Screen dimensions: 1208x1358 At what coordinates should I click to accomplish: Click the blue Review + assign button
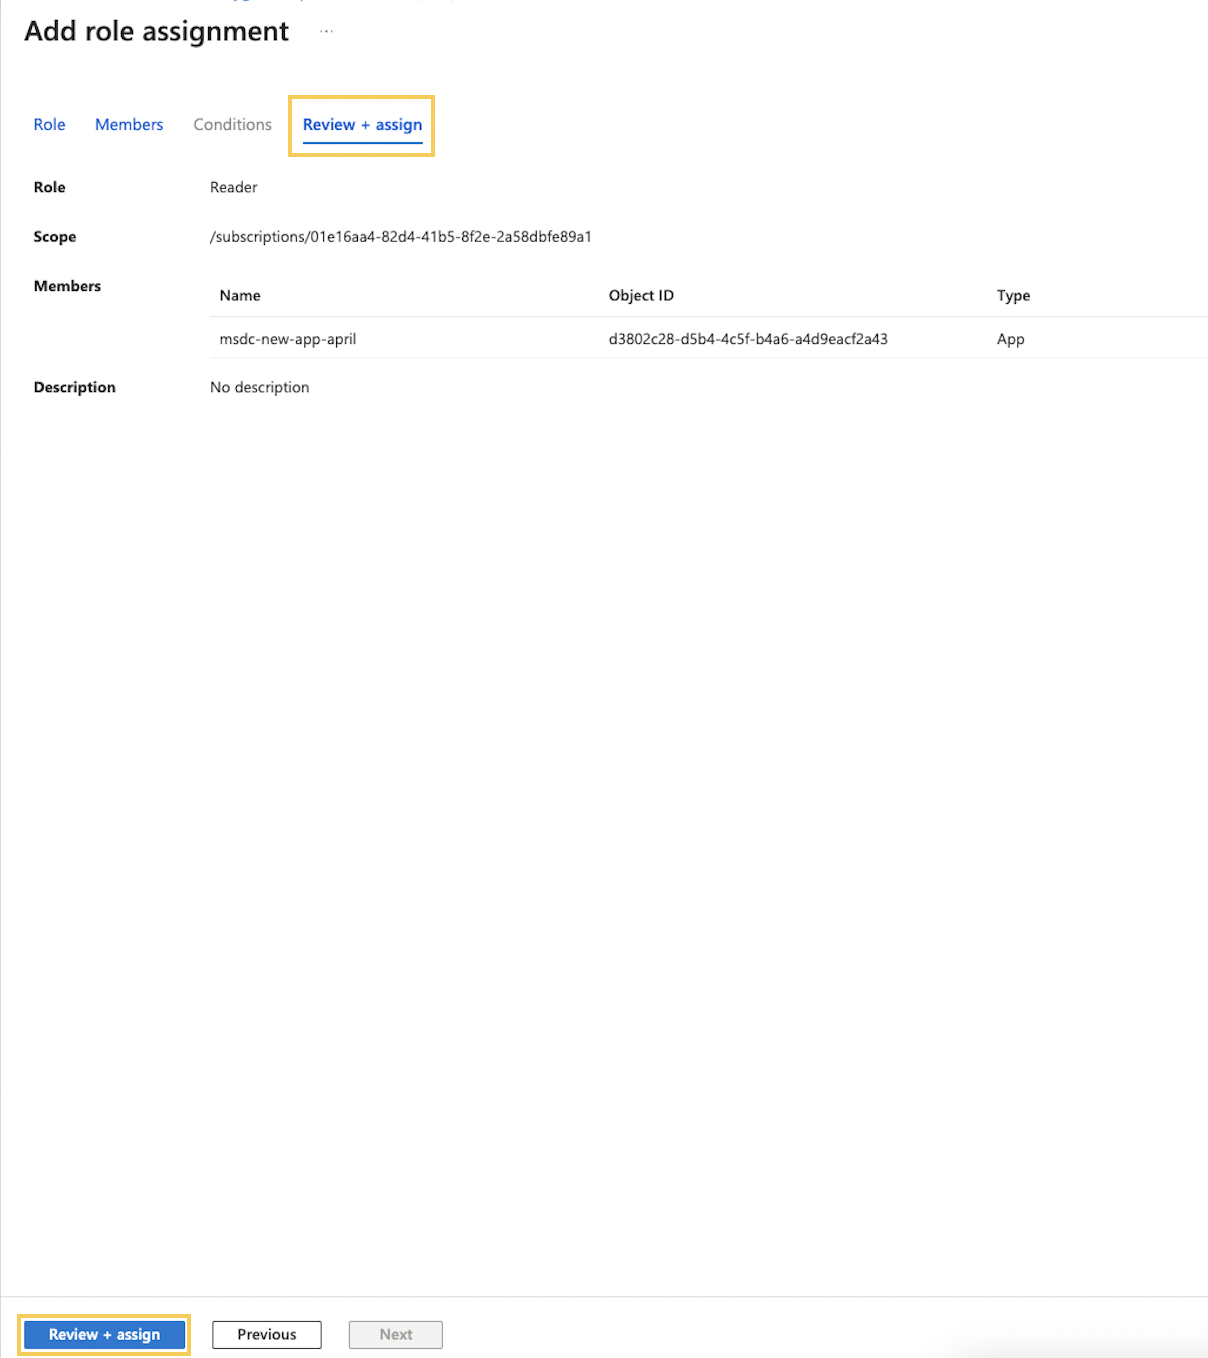pos(104,1334)
